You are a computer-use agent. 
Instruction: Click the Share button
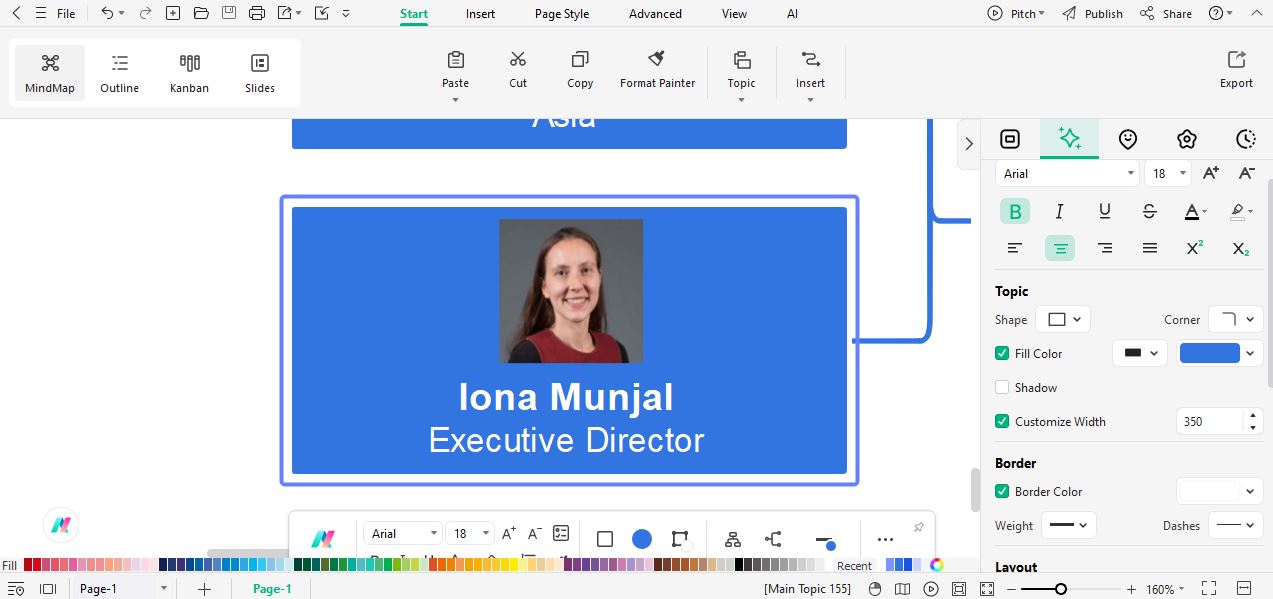tap(1166, 14)
